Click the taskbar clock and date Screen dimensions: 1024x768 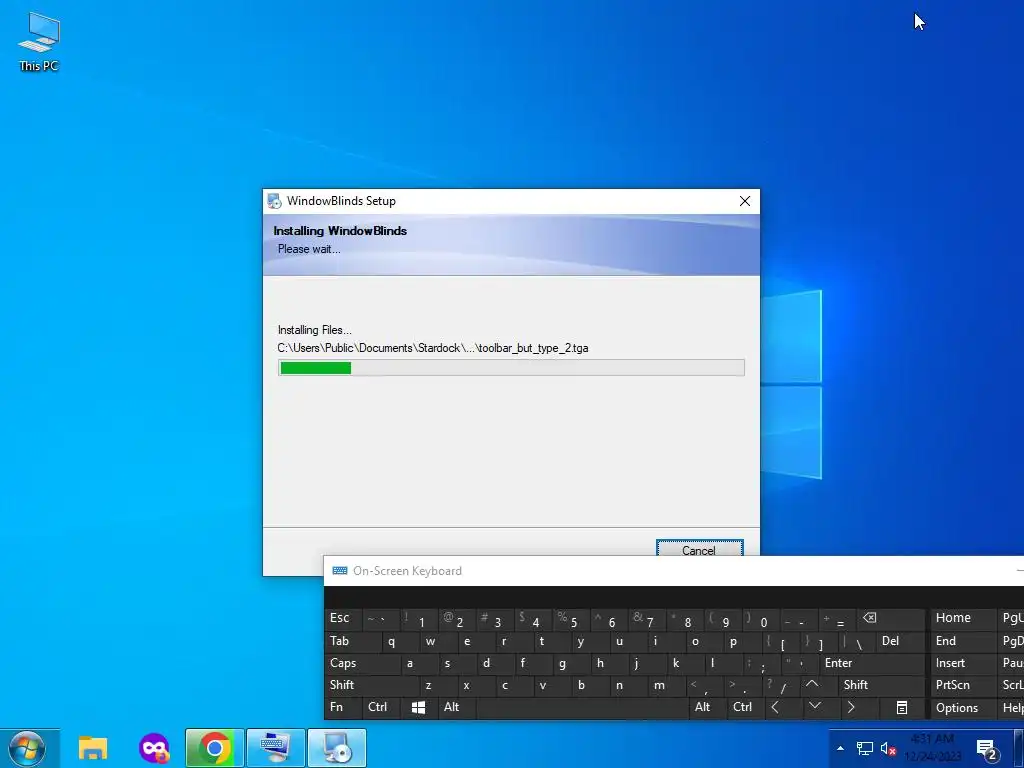click(933, 748)
